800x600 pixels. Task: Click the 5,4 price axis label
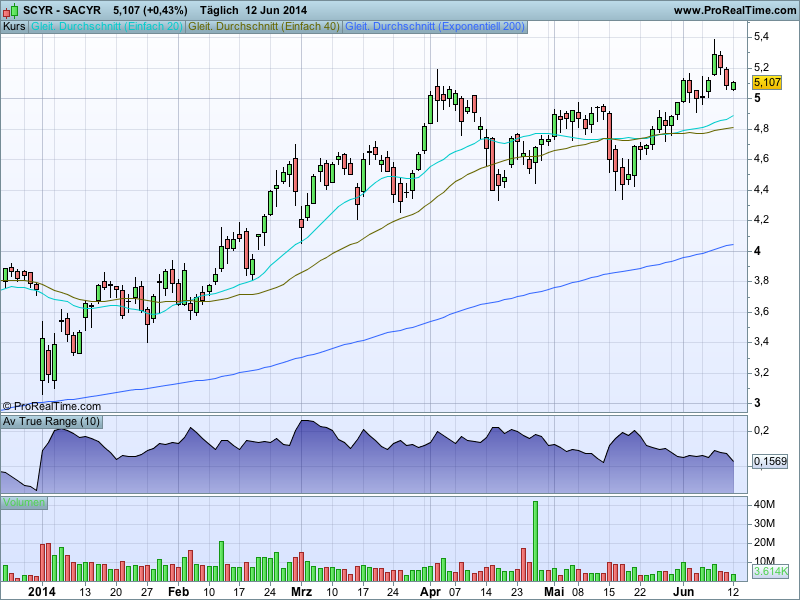[761, 36]
